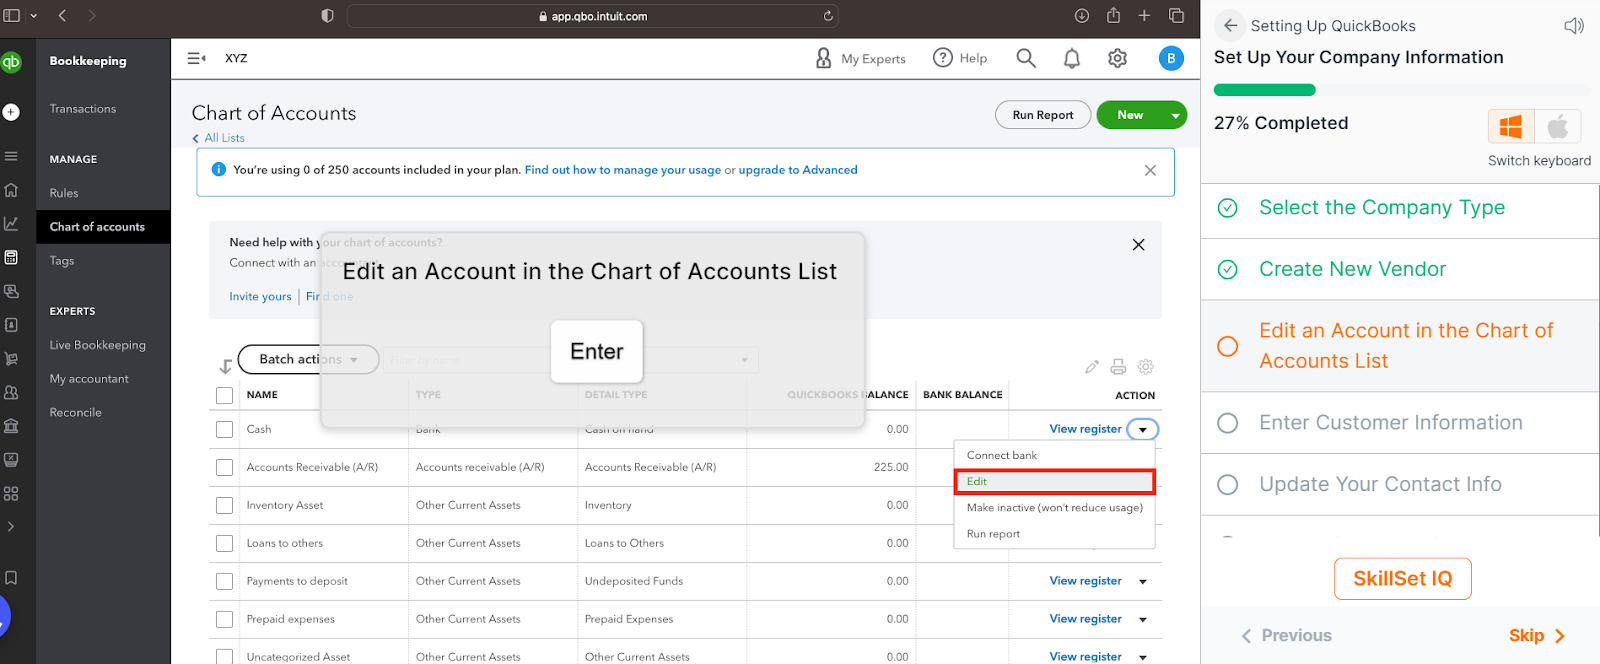
Task: Click the sort arrow beside Batch actions
Action: (x=225, y=366)
